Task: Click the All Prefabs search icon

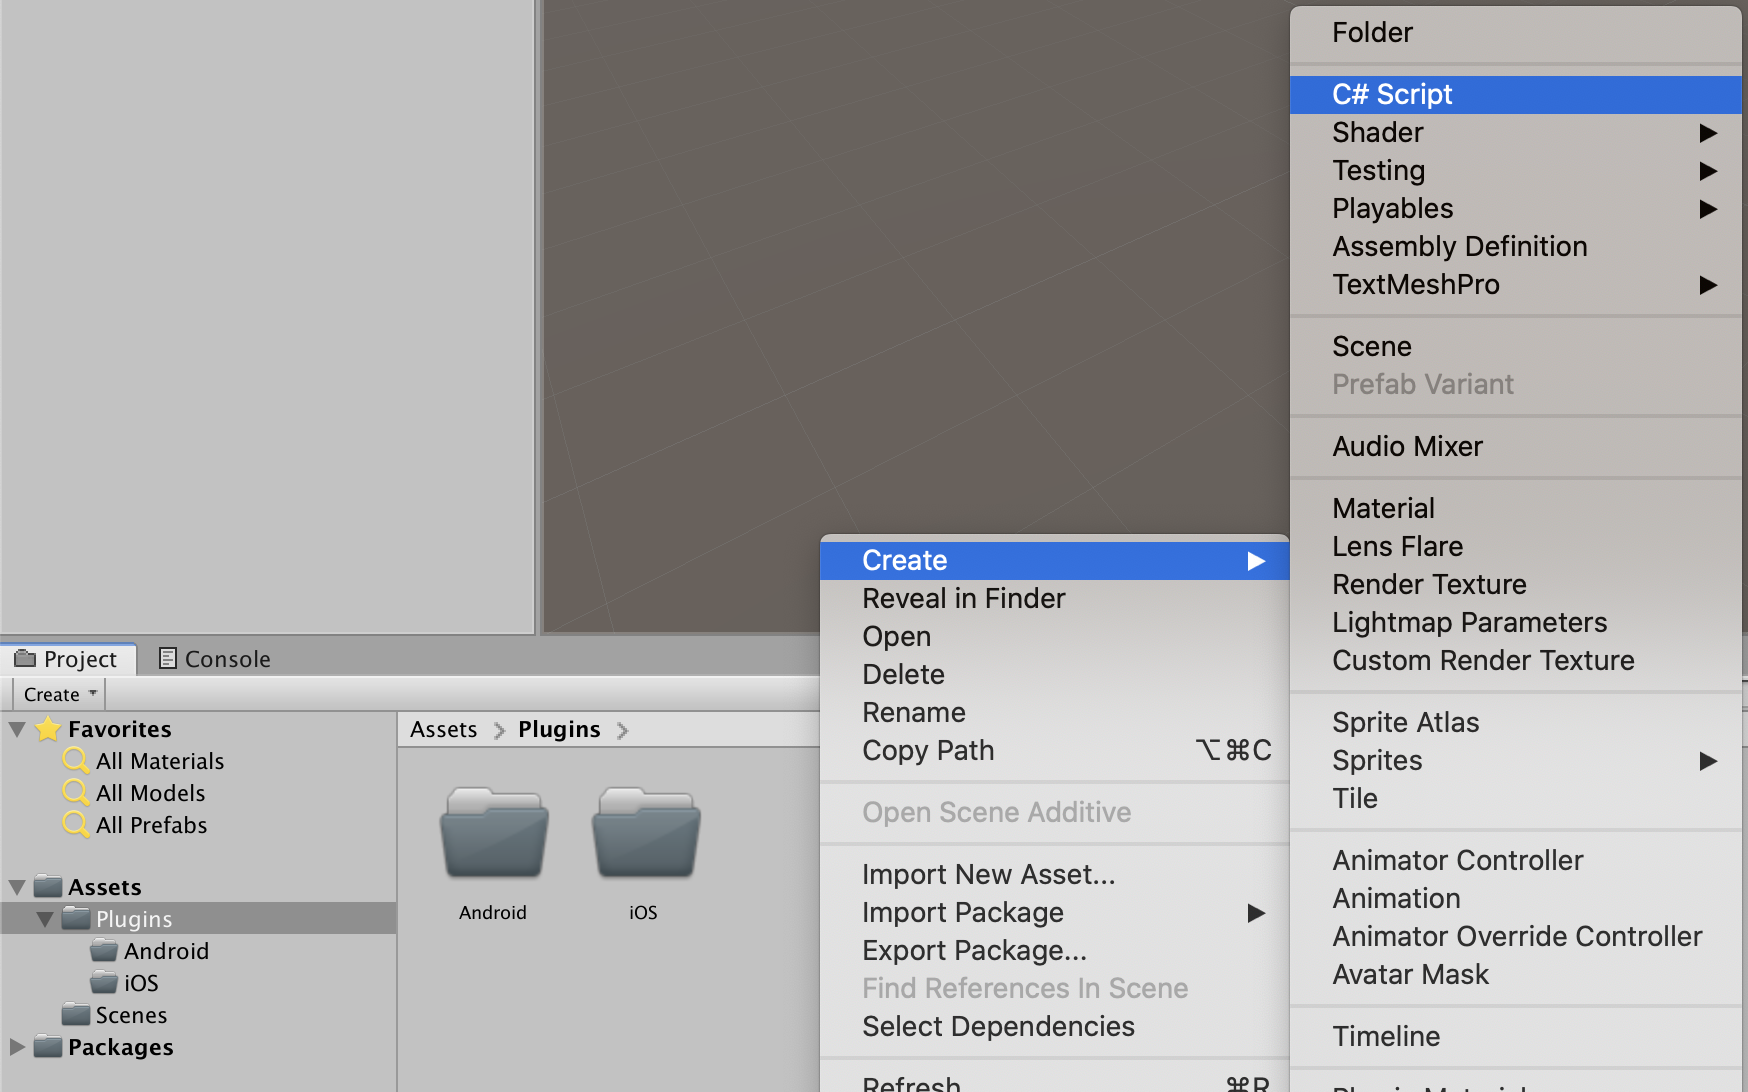Action: click(x=76, y=825)
